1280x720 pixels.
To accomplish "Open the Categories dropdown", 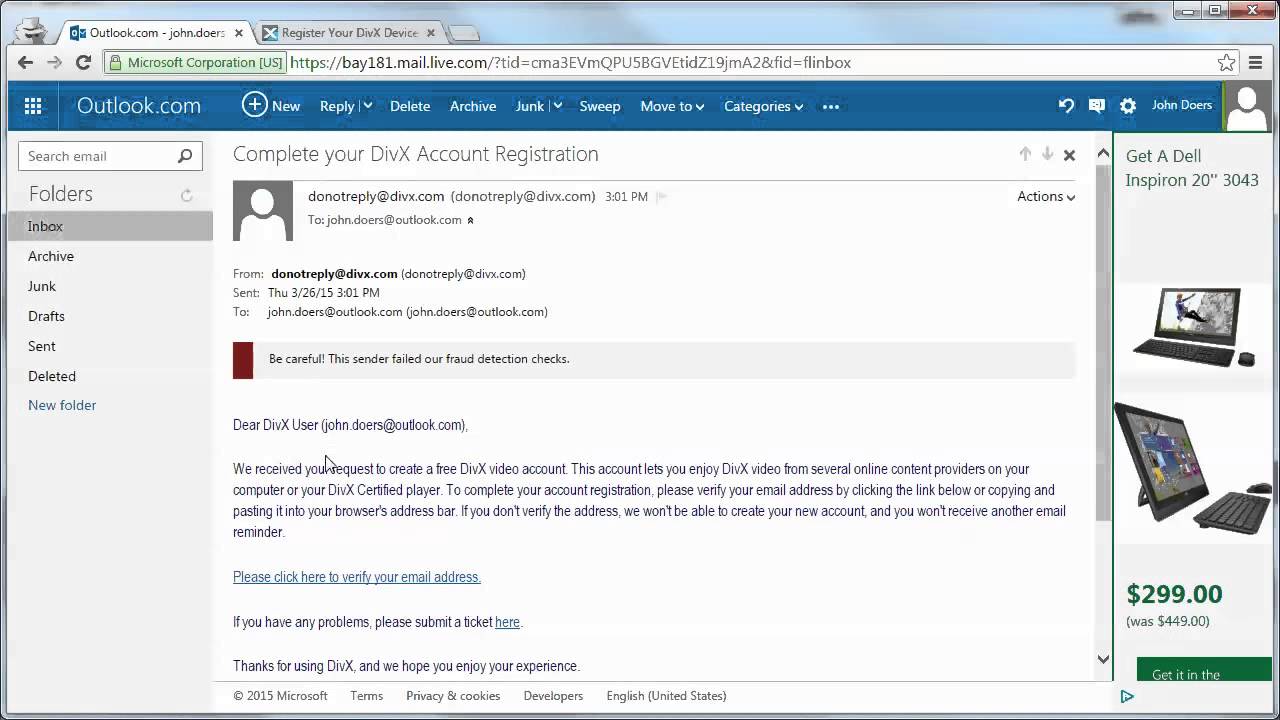I will (764, 106).
